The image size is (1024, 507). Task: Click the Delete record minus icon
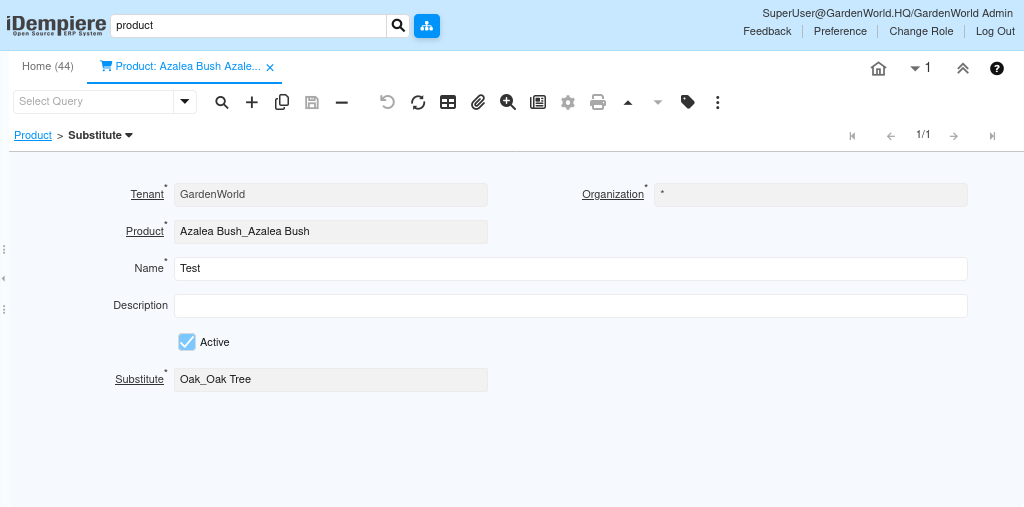point(342,102)
